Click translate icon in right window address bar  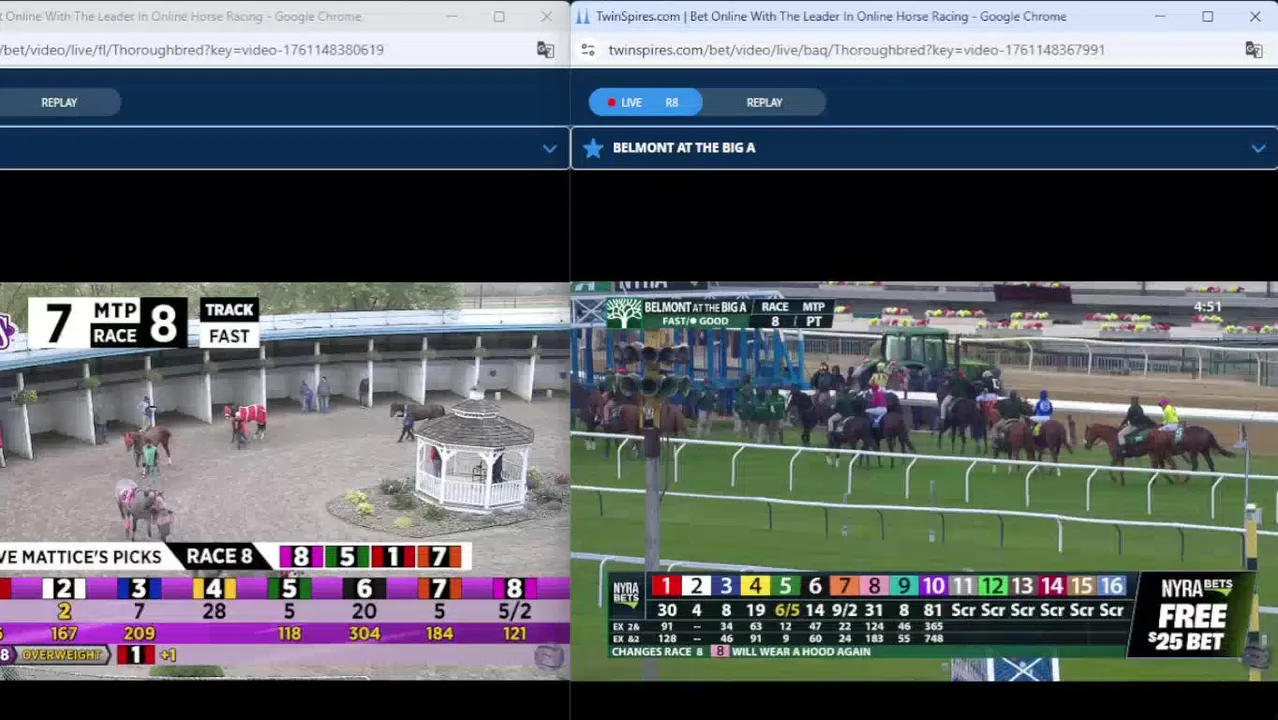pyautogui.click(x=1253, y=50)
